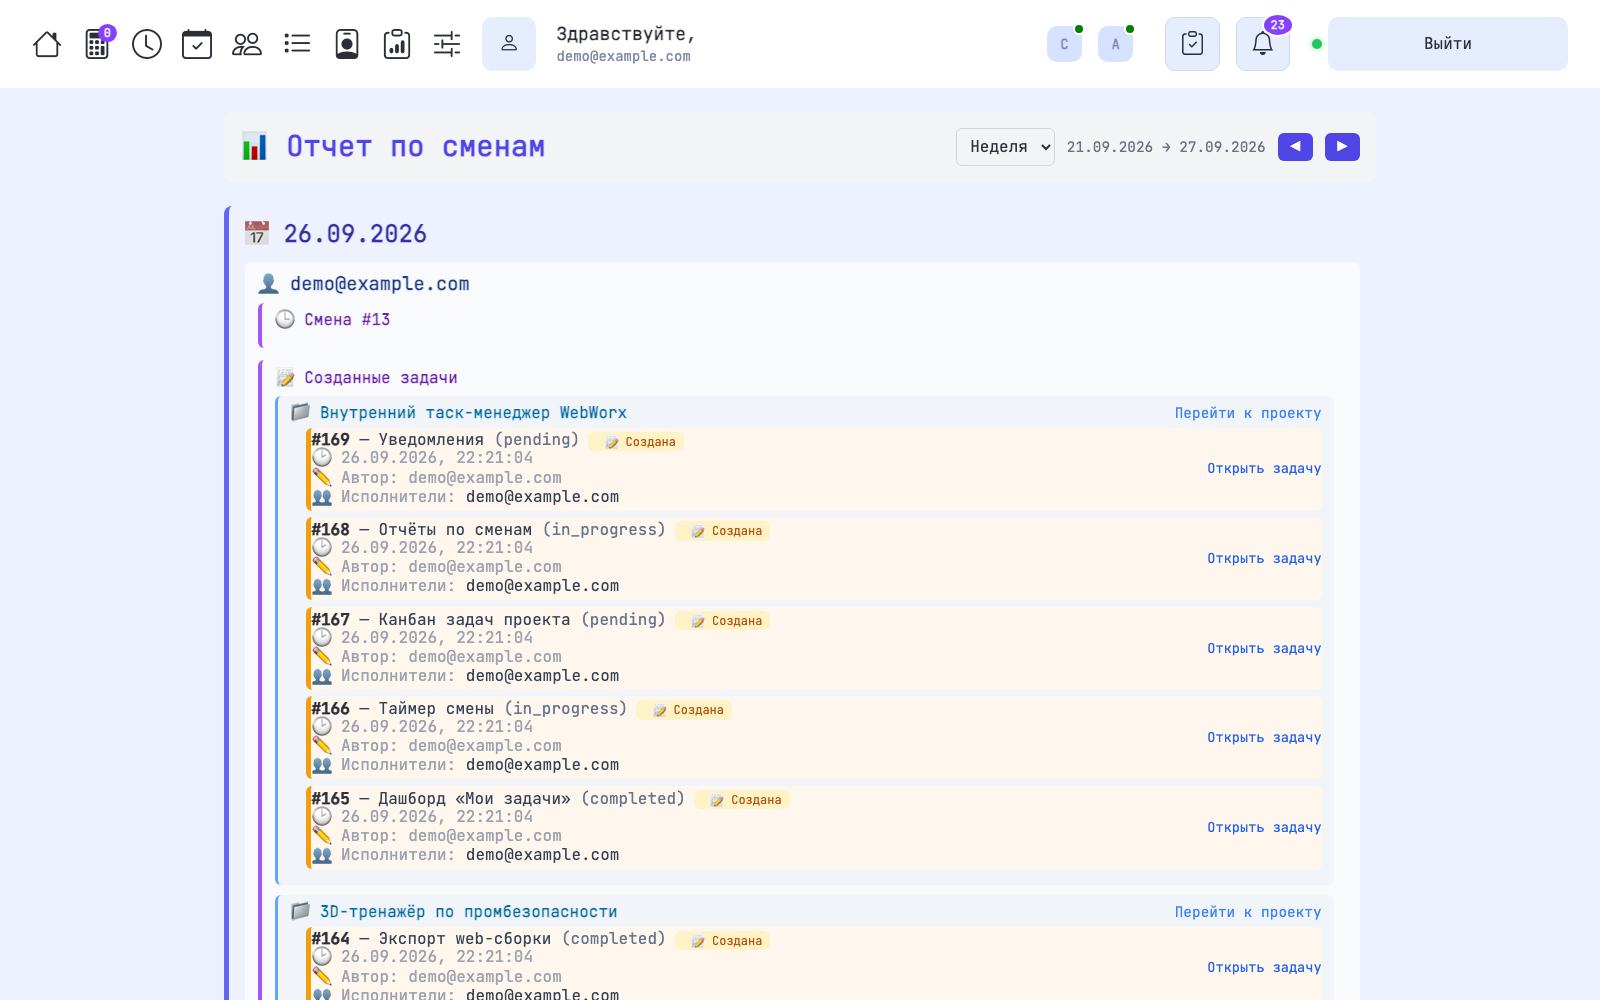
Task: Click project title '3D-тренажёр по промбезопасности'
Action: point(468,912)
